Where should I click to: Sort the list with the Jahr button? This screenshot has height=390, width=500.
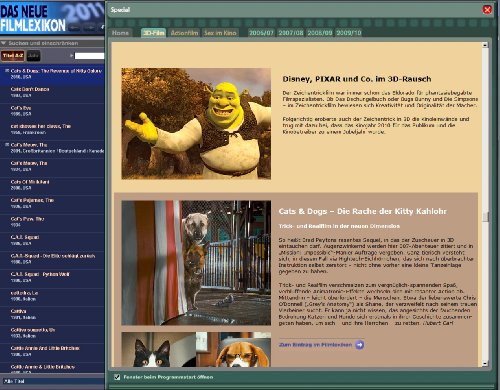(x=33, y=56)
